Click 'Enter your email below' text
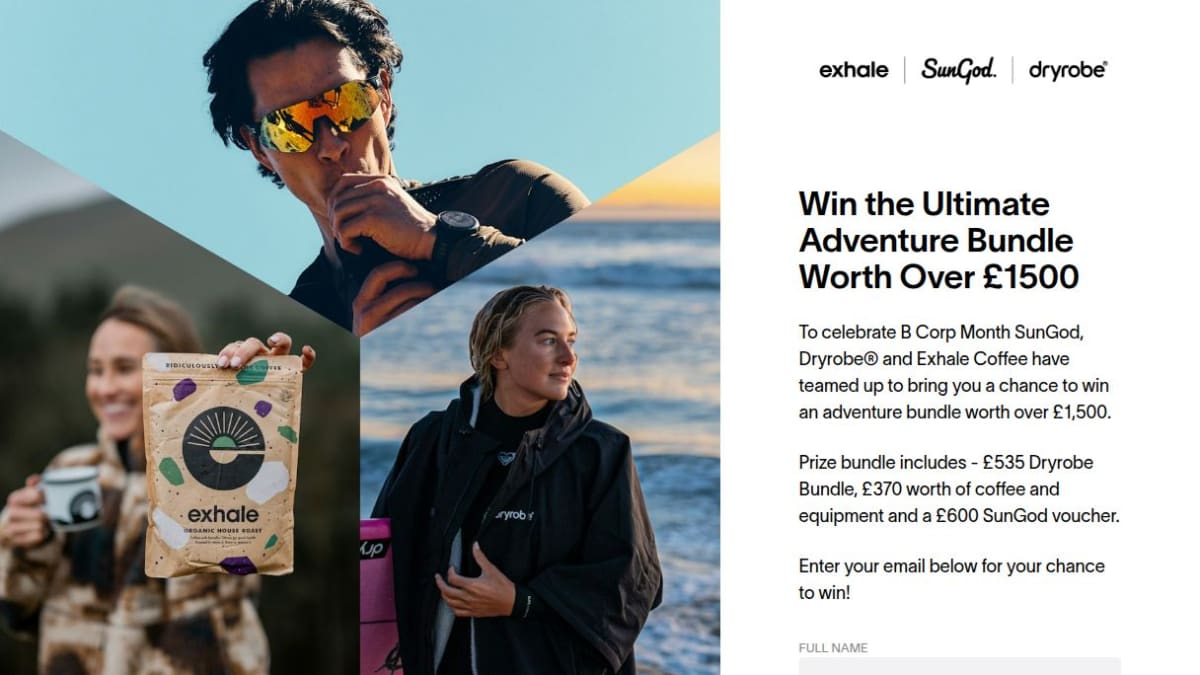 click(x=951, y=579)
